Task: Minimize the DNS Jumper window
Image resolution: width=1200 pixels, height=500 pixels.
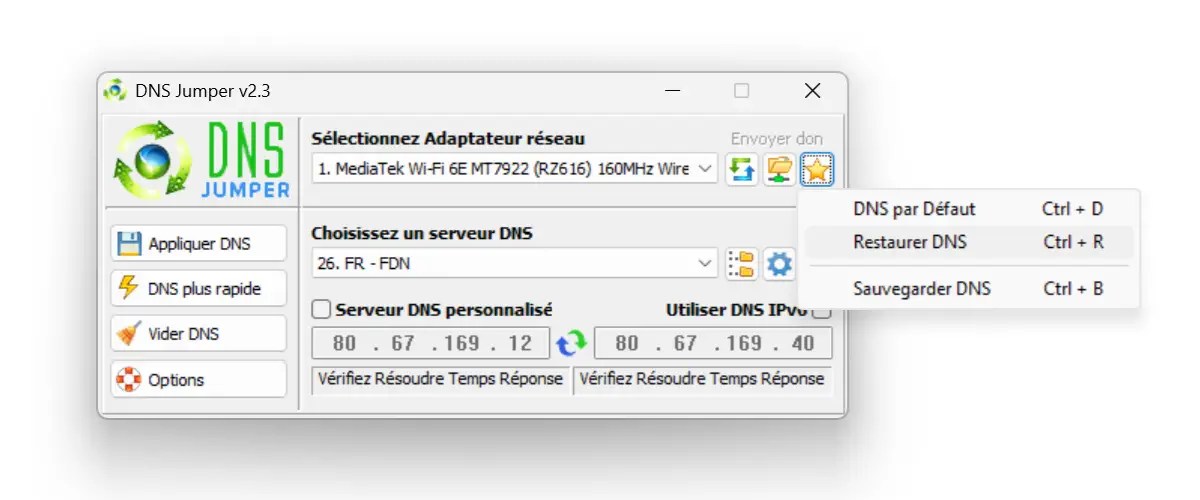Action: coord(671,91)
